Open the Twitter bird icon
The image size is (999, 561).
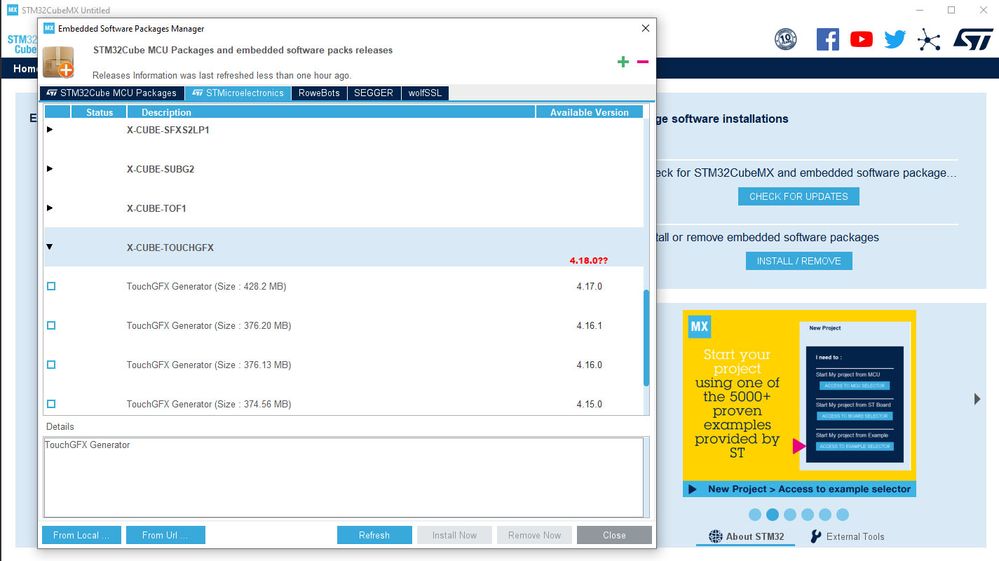[x=895, y=39]
